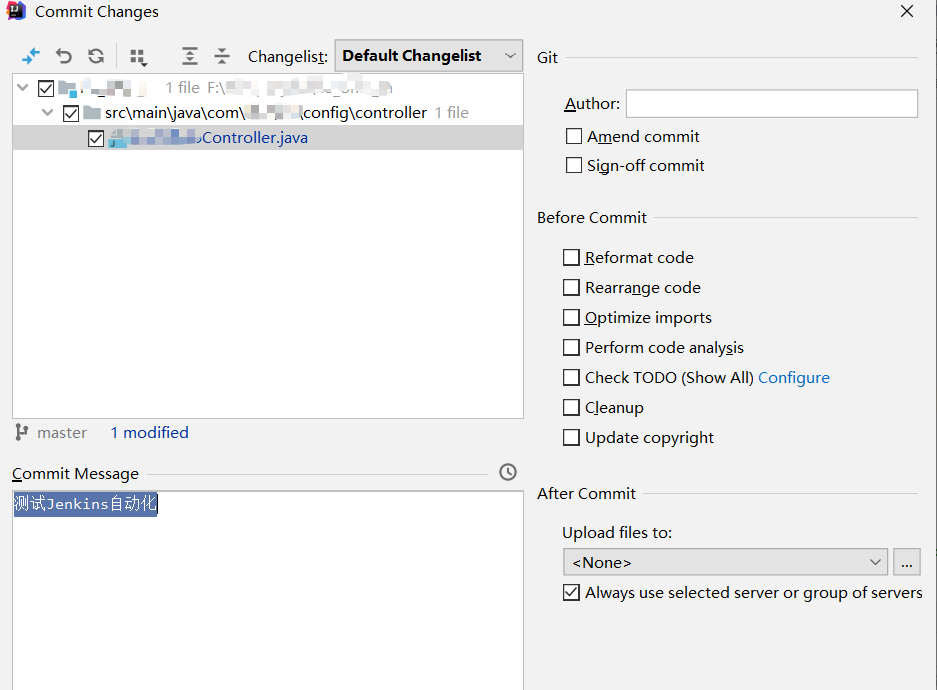Click the Configure link for TODO check
This screenshot has width=937, height=690.
pyautogui.click(x=793, y=378)
